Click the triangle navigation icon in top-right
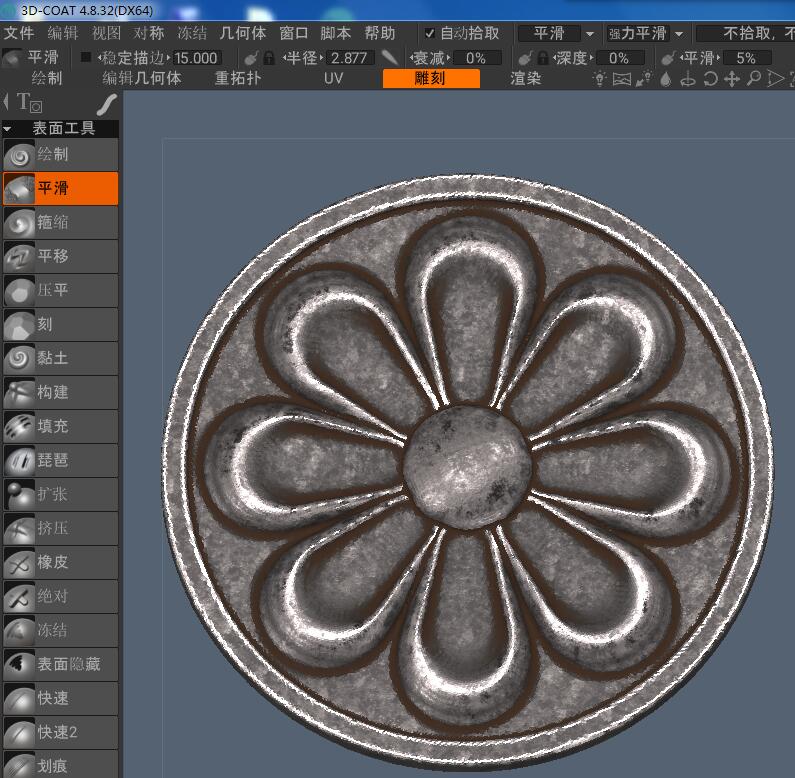Viewport: 795px width, 778px height. (775, 79)
